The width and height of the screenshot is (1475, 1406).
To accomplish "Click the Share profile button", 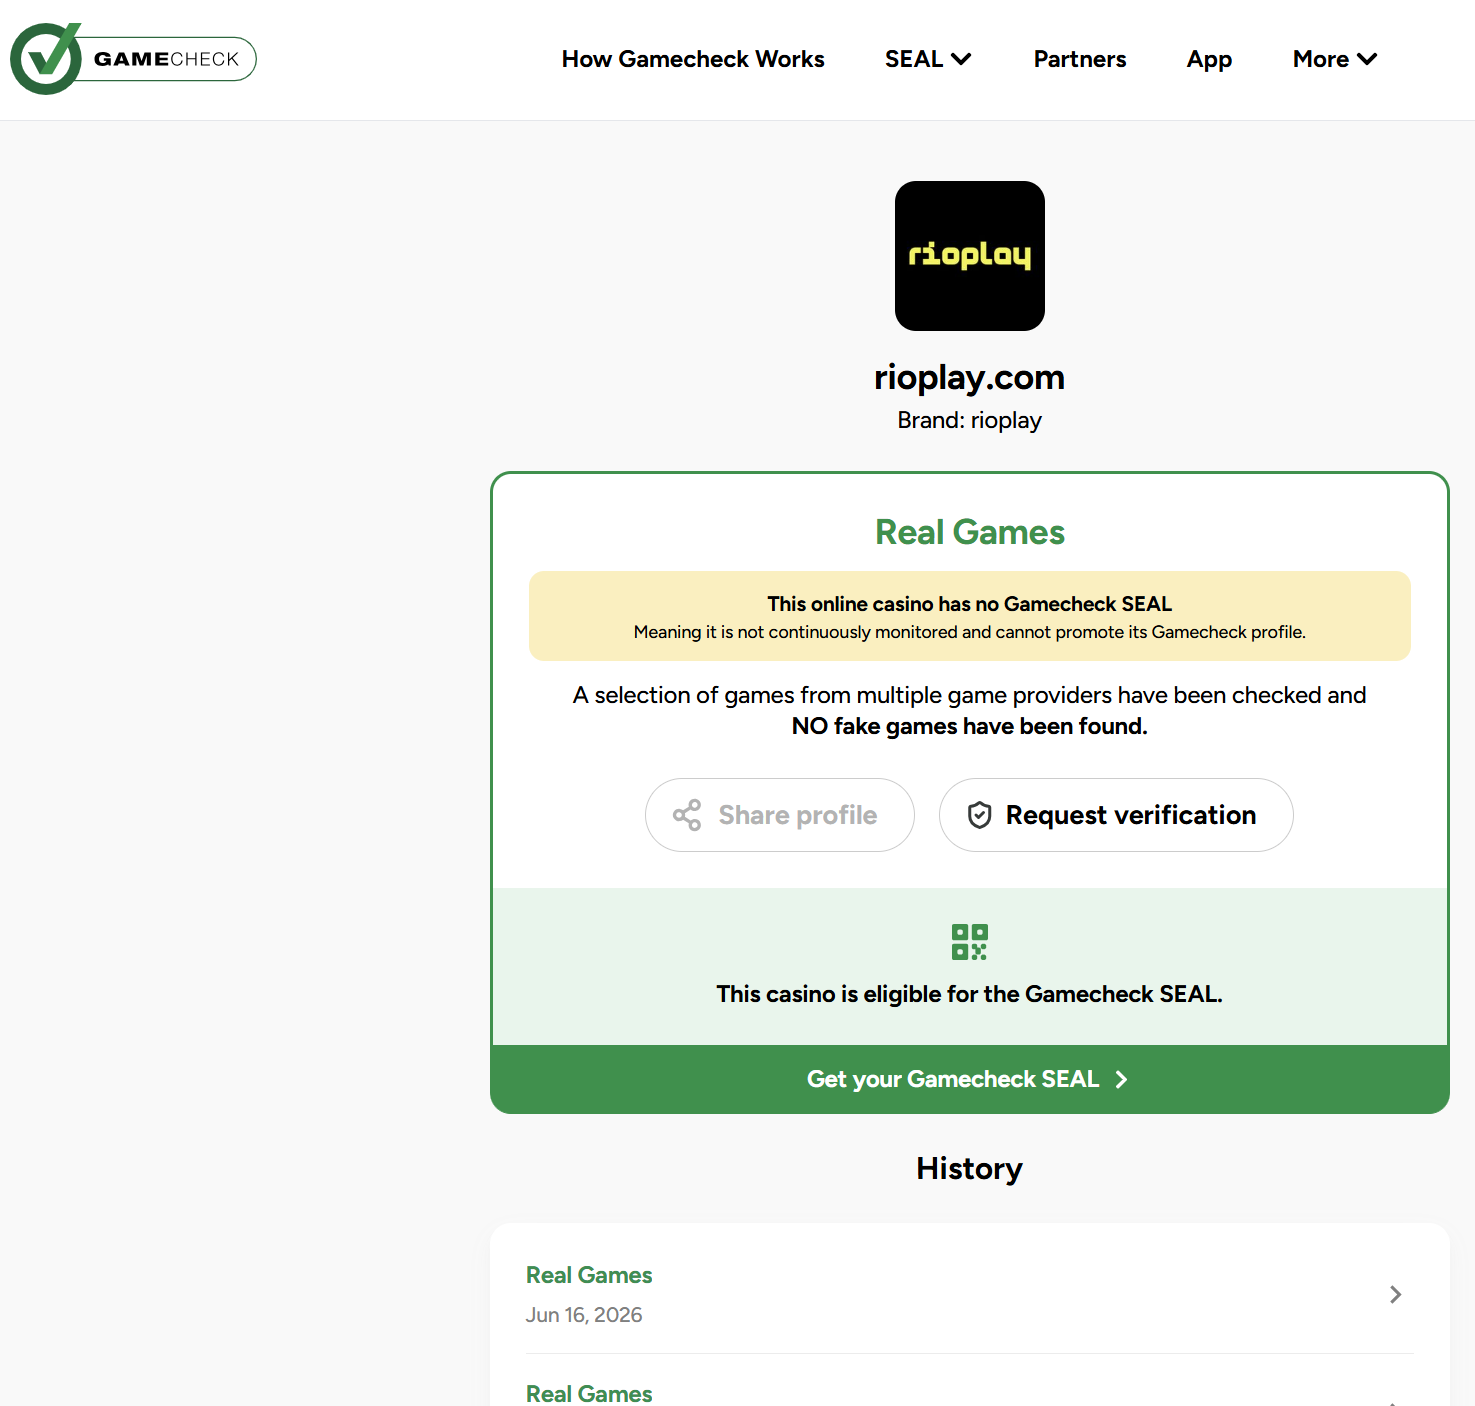I will pos(780,815).
